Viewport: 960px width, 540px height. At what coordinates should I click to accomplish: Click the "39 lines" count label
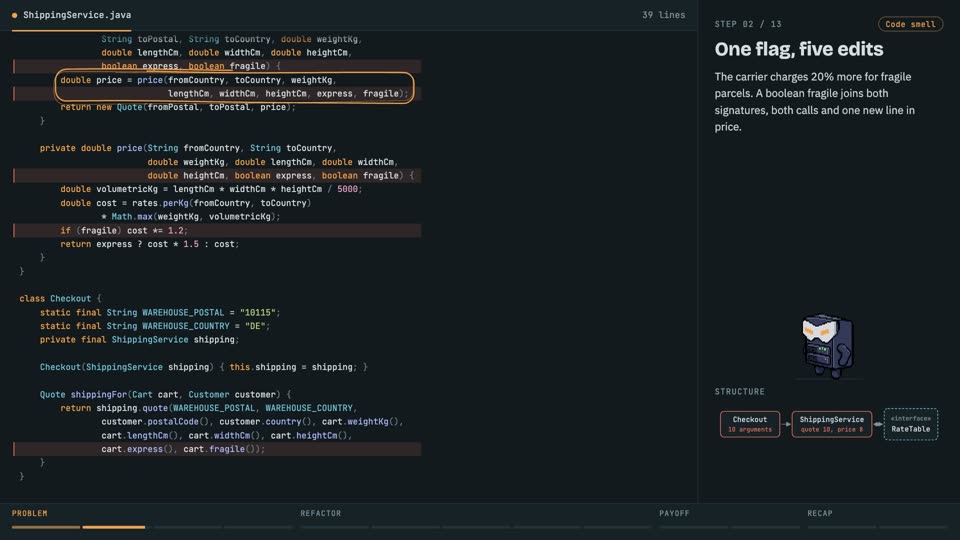pos(664,15)
